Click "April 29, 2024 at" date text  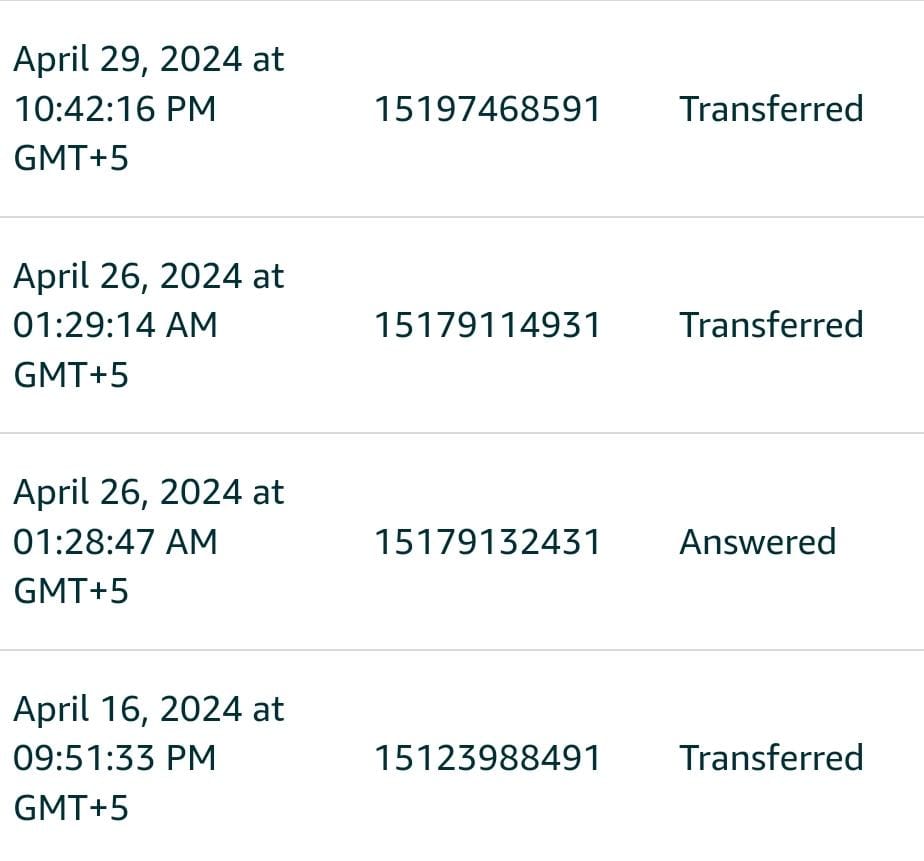pos(149,60)
